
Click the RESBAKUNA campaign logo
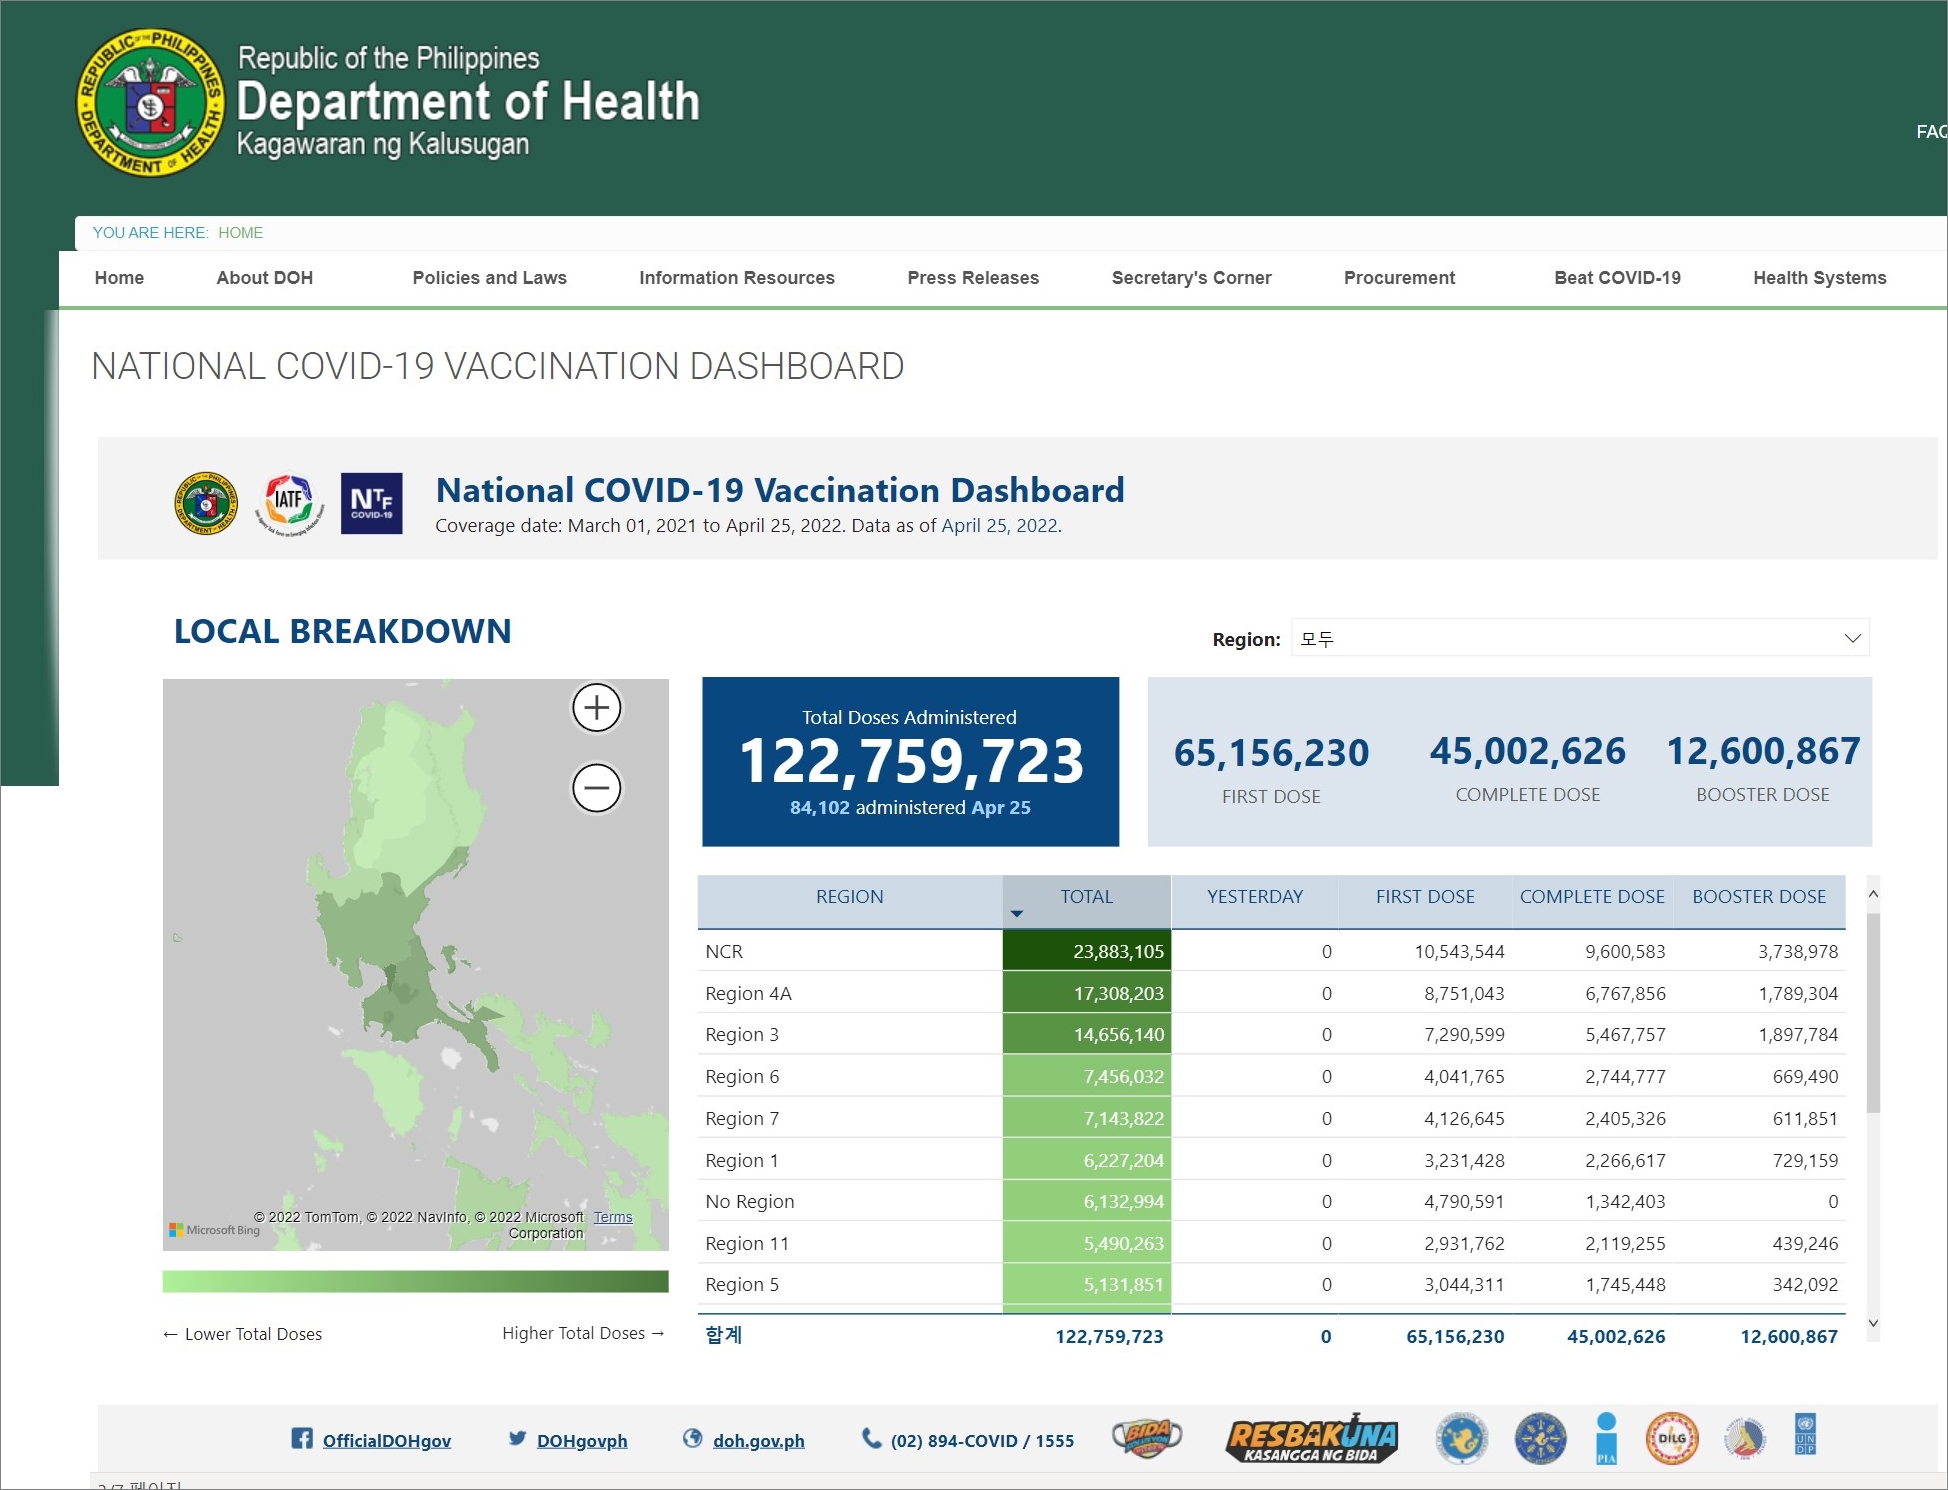[1311, 1440]
